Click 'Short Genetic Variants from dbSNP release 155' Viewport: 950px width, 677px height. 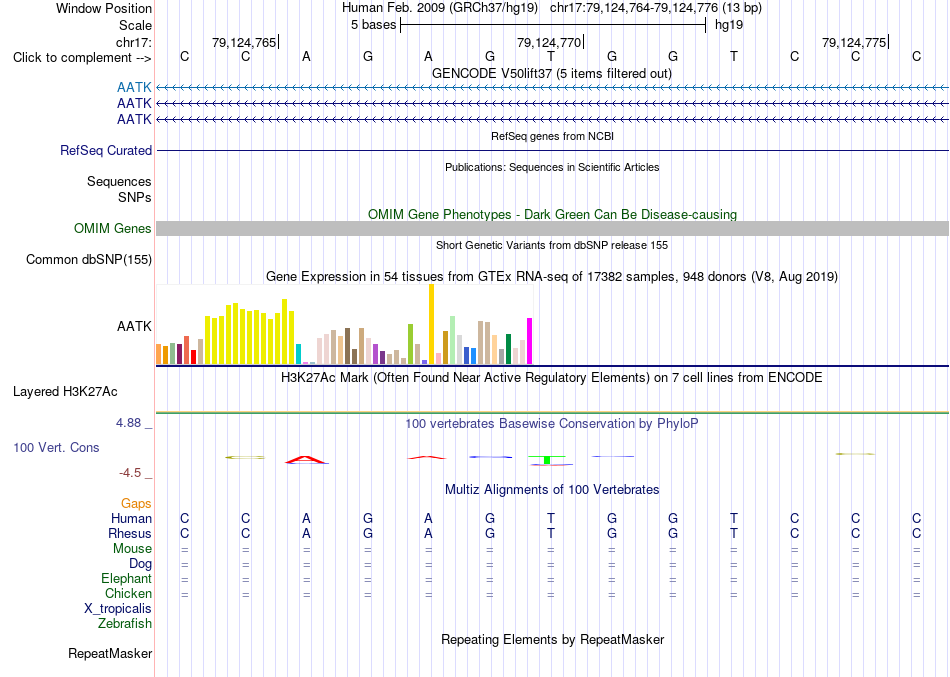(552, 245)
